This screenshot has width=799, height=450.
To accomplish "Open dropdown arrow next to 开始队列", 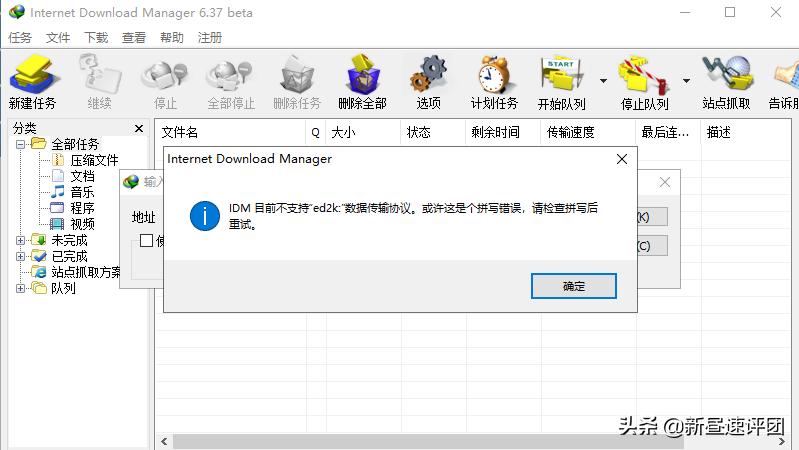I will click(x=603, y=81).
